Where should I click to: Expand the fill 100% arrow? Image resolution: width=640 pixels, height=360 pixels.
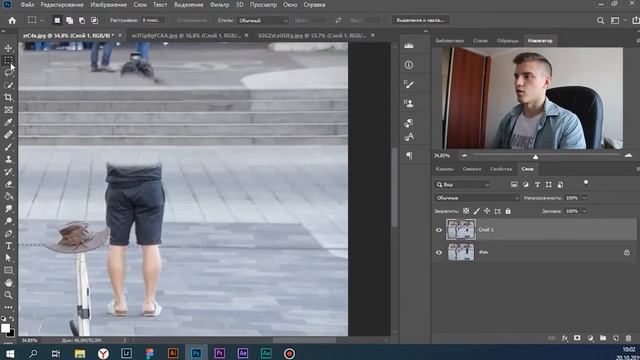tap(584, 211)
